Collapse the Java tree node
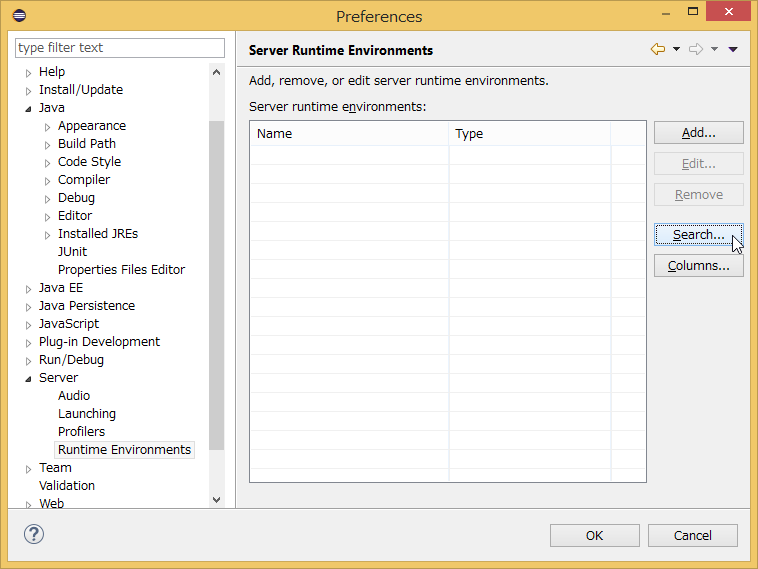This screenshot has width=758, height=569. point(29,109)
